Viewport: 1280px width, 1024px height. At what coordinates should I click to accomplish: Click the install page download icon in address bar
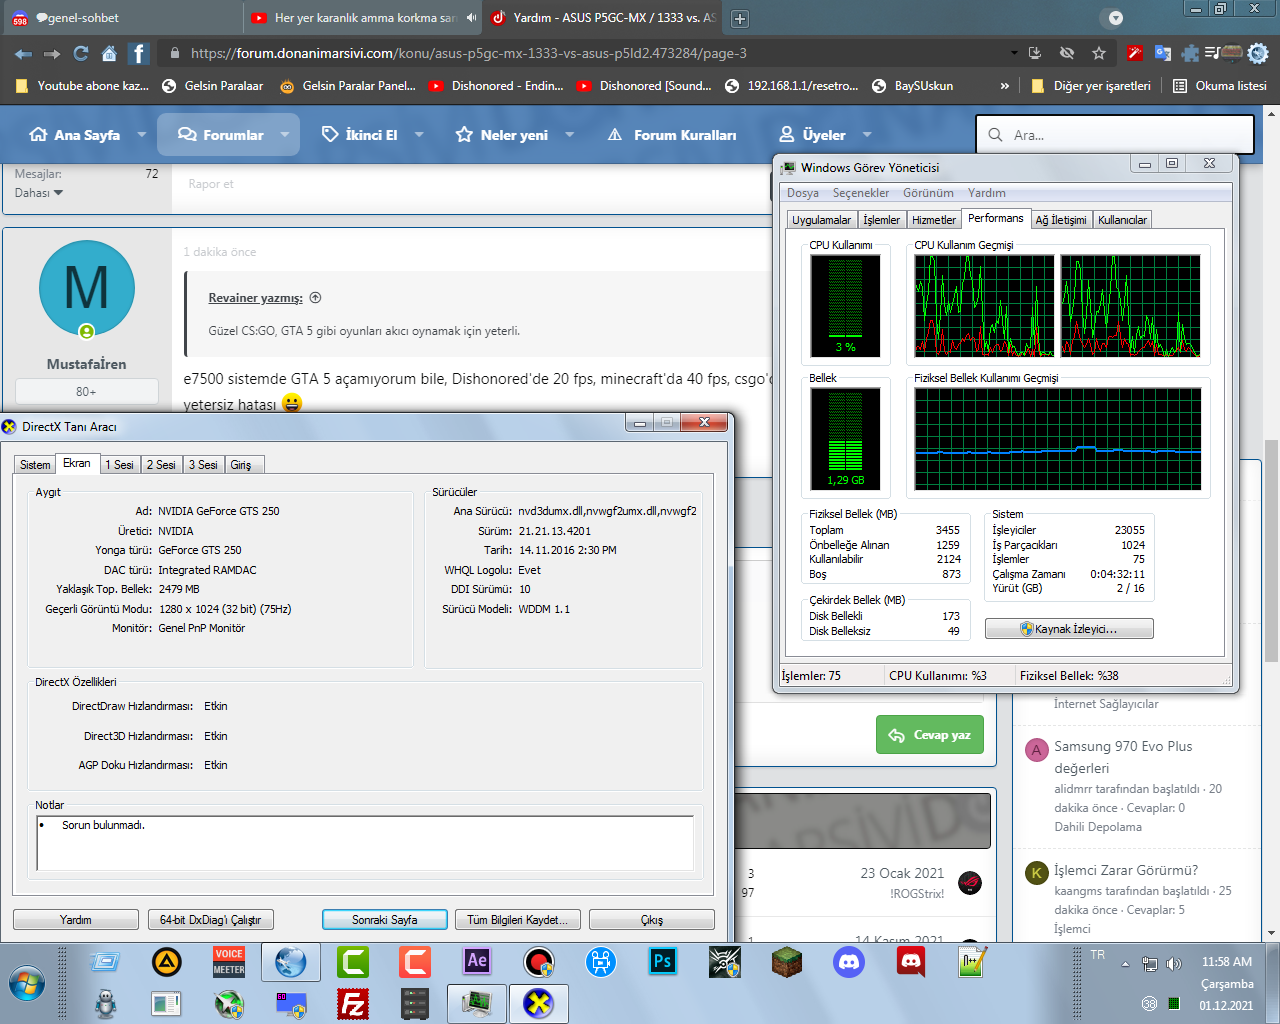(x=1035, y=53)
